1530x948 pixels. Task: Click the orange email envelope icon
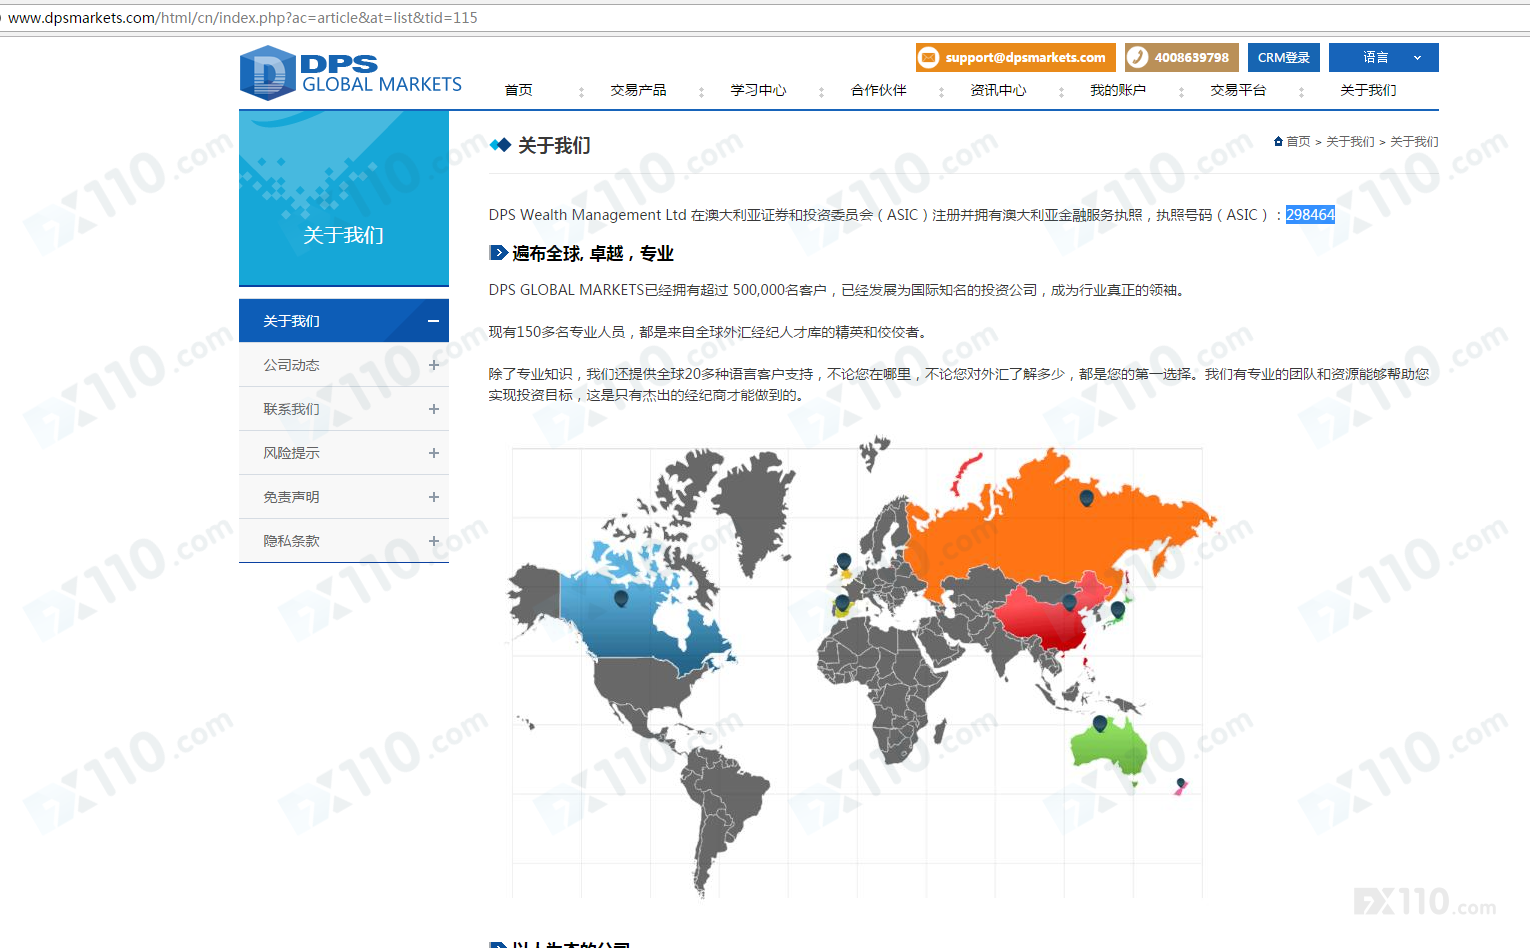tap(929, 58)
